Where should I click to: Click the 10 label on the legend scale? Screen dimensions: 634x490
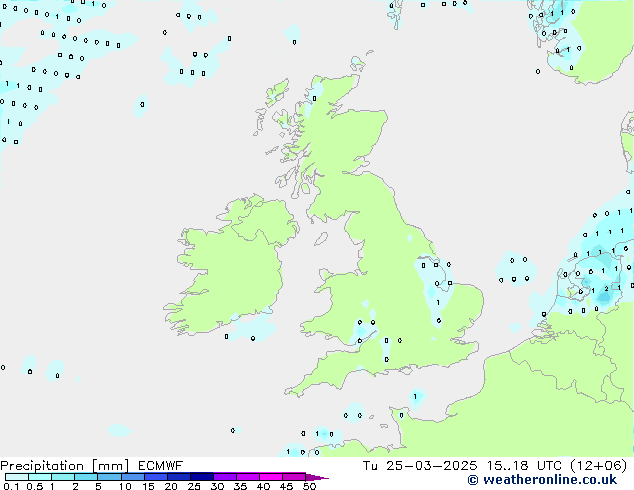coord(124,487)
